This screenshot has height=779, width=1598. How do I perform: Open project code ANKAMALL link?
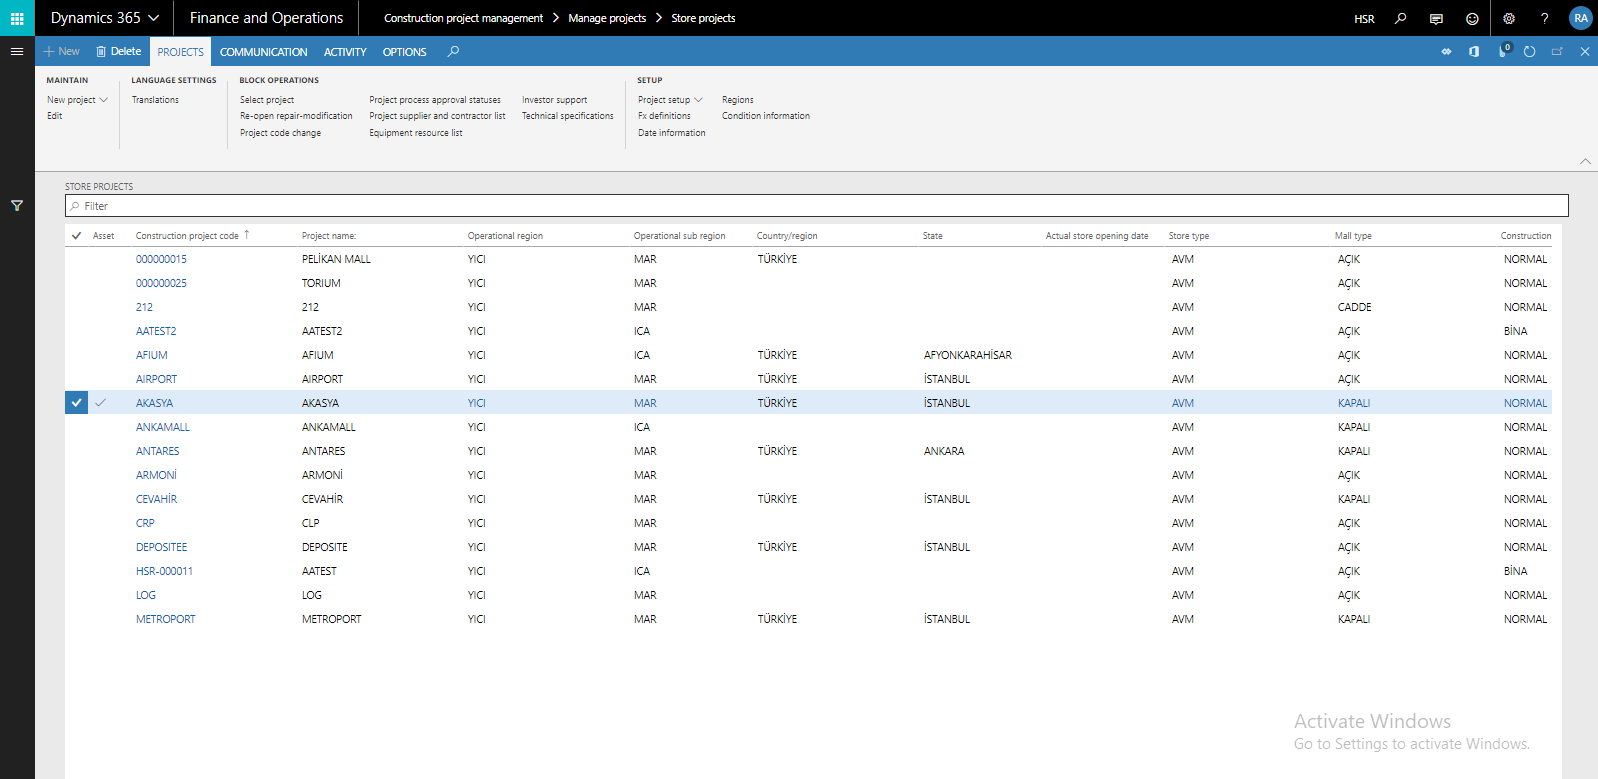point(163,427)
